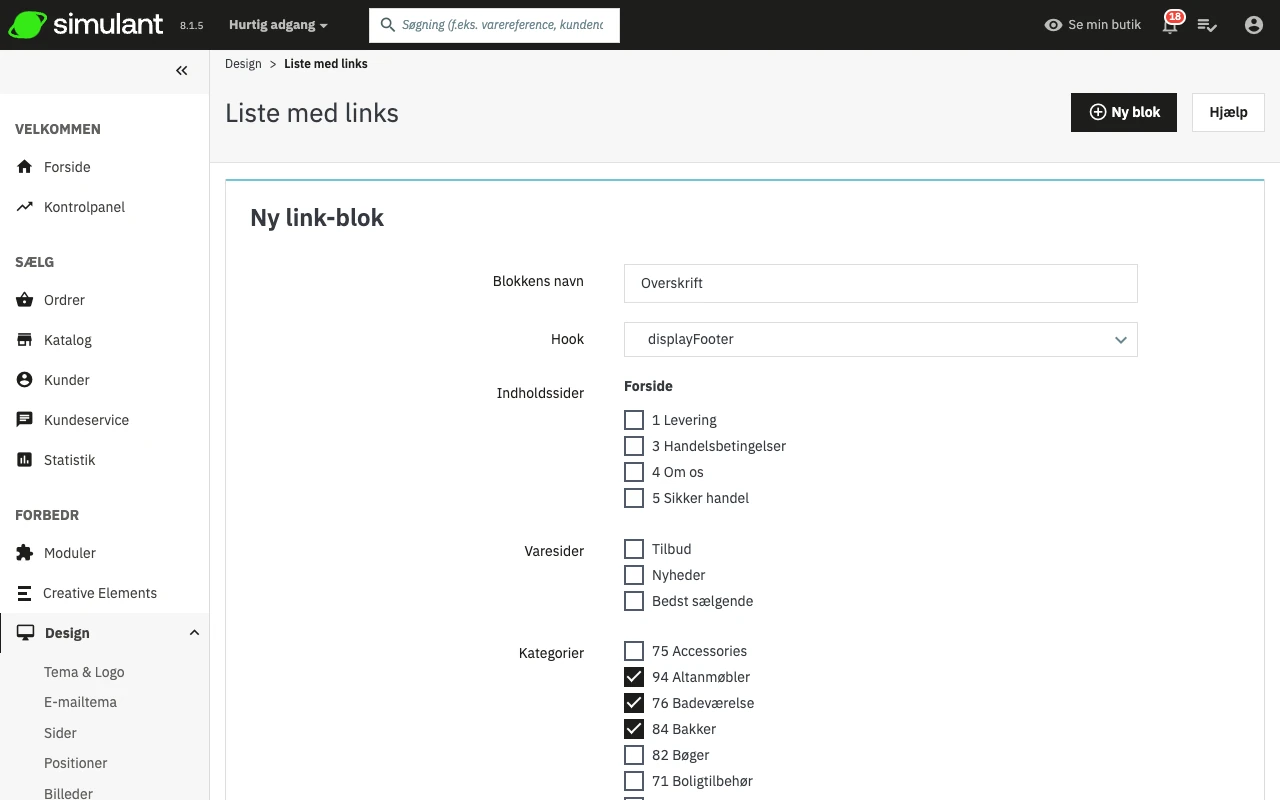The width and height of the screenshot is (1280, 800).
Task: Click the Ny blok button
Action: (1123, 112)
